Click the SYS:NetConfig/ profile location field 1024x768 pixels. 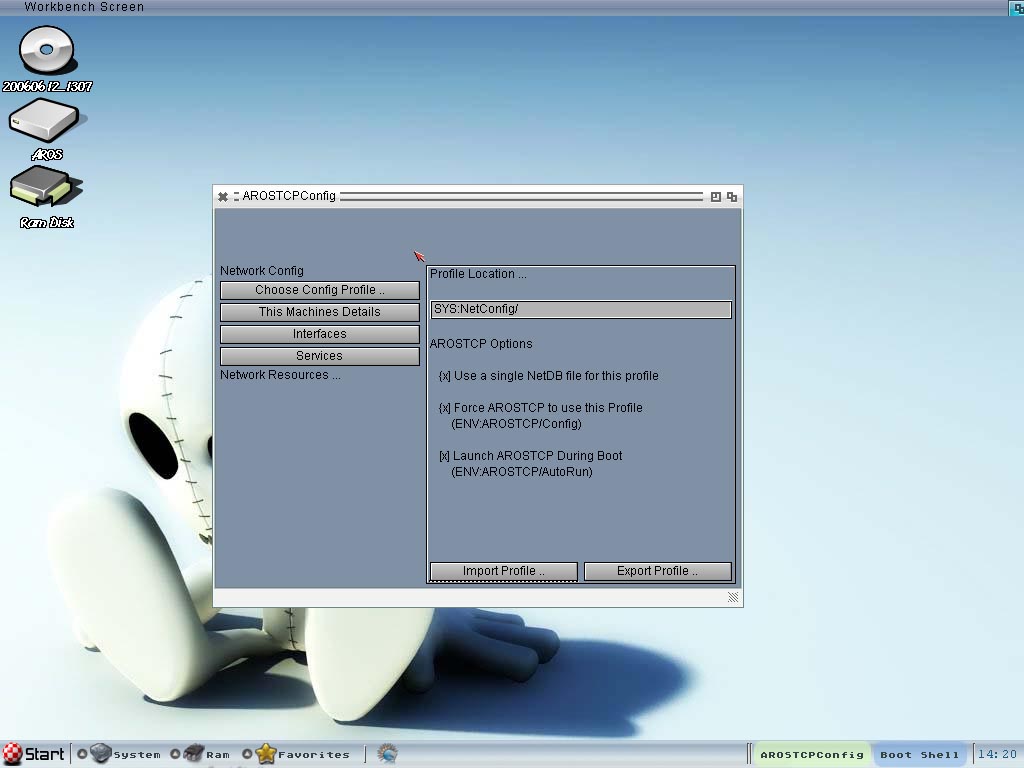581,310
